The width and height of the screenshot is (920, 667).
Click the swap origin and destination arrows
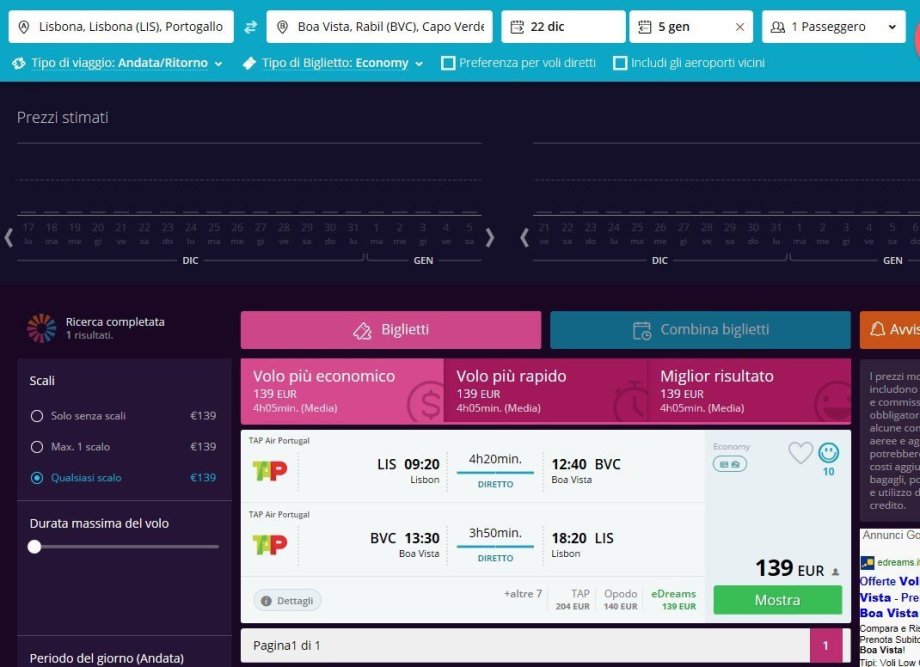pyautogui.click(x=250, y=27)
